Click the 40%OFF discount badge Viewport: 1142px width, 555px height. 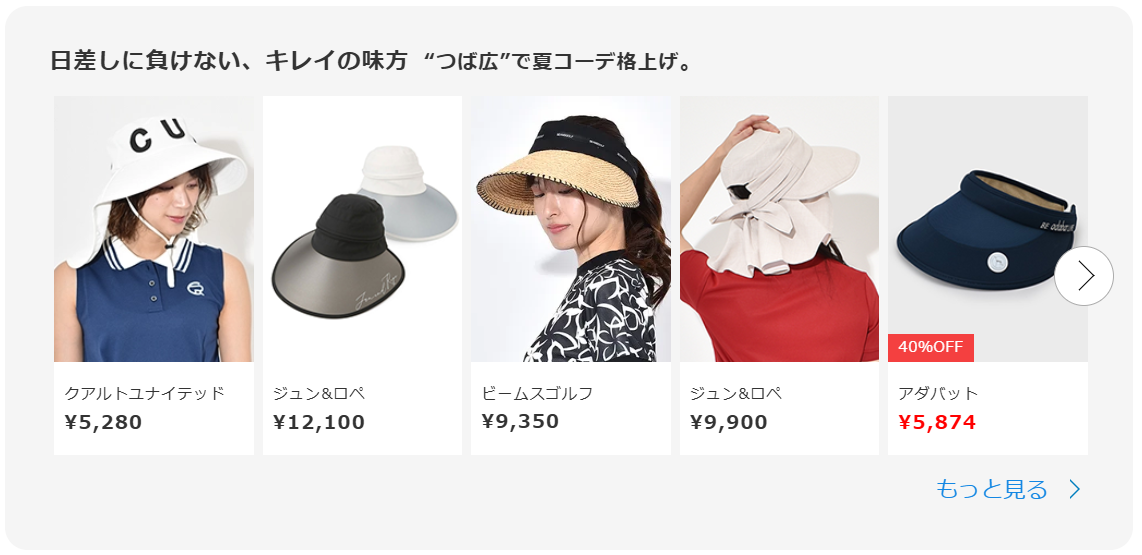pyautogui.click(x=931, y=347)
